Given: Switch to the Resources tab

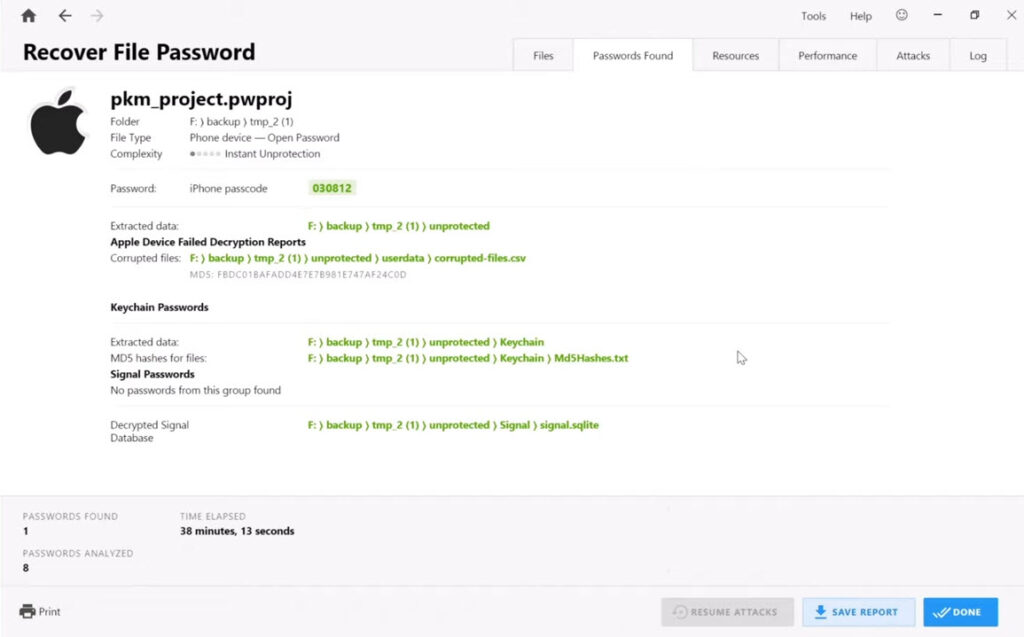Looking at the screenshot, I should pyautogui.click(x=735, y=56).
